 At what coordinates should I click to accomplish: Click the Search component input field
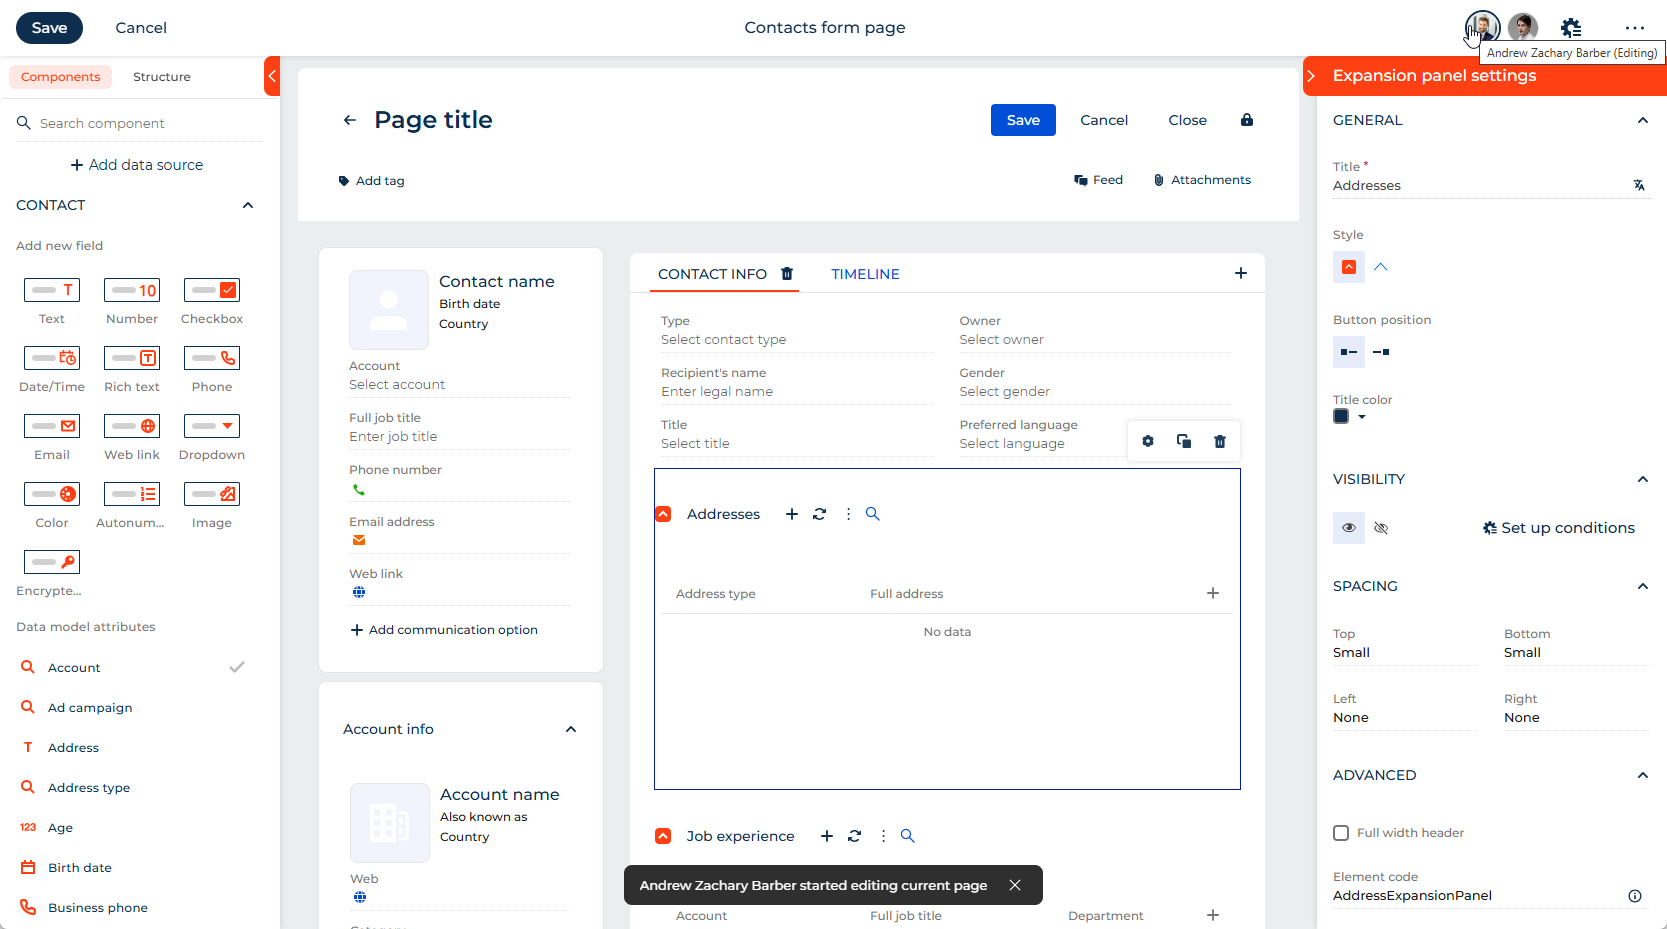pyautogui.click(x=140, y=123)
